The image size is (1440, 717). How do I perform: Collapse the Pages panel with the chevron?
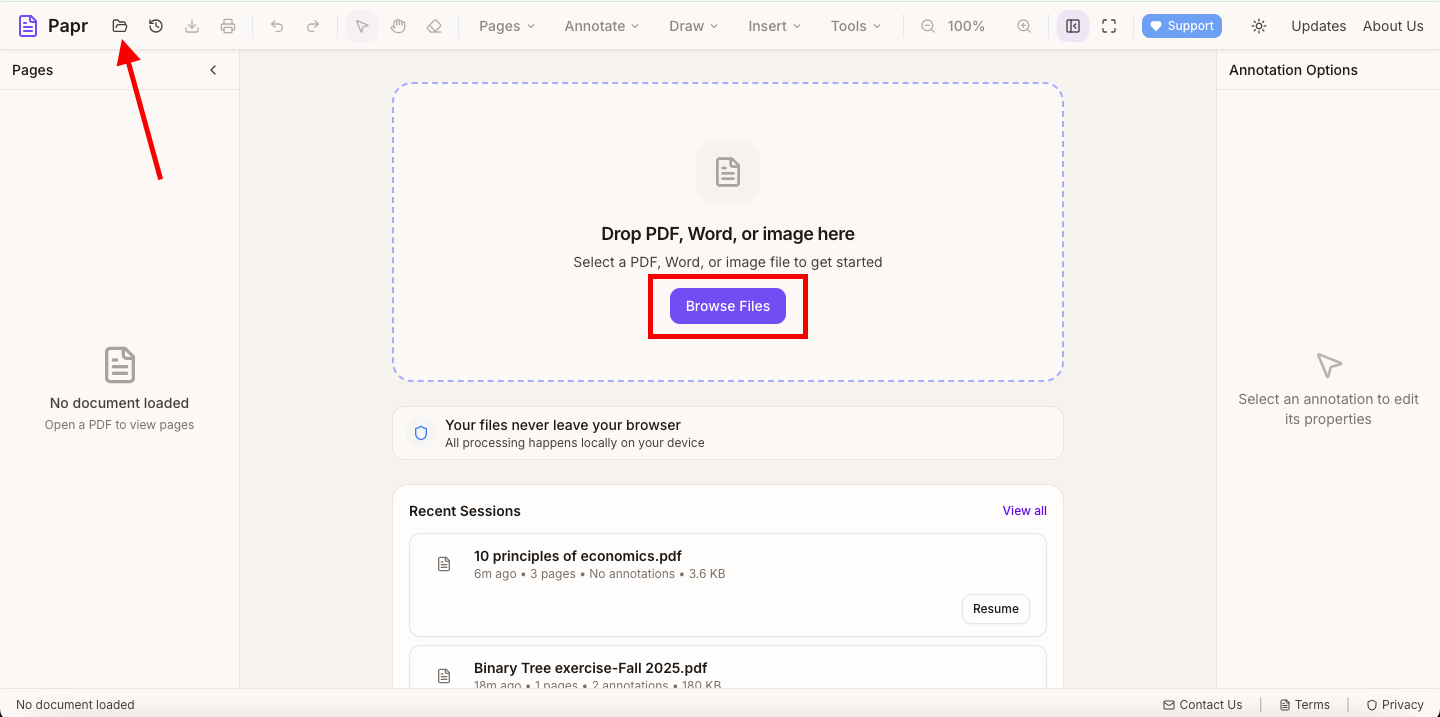[x=213, y=70]
